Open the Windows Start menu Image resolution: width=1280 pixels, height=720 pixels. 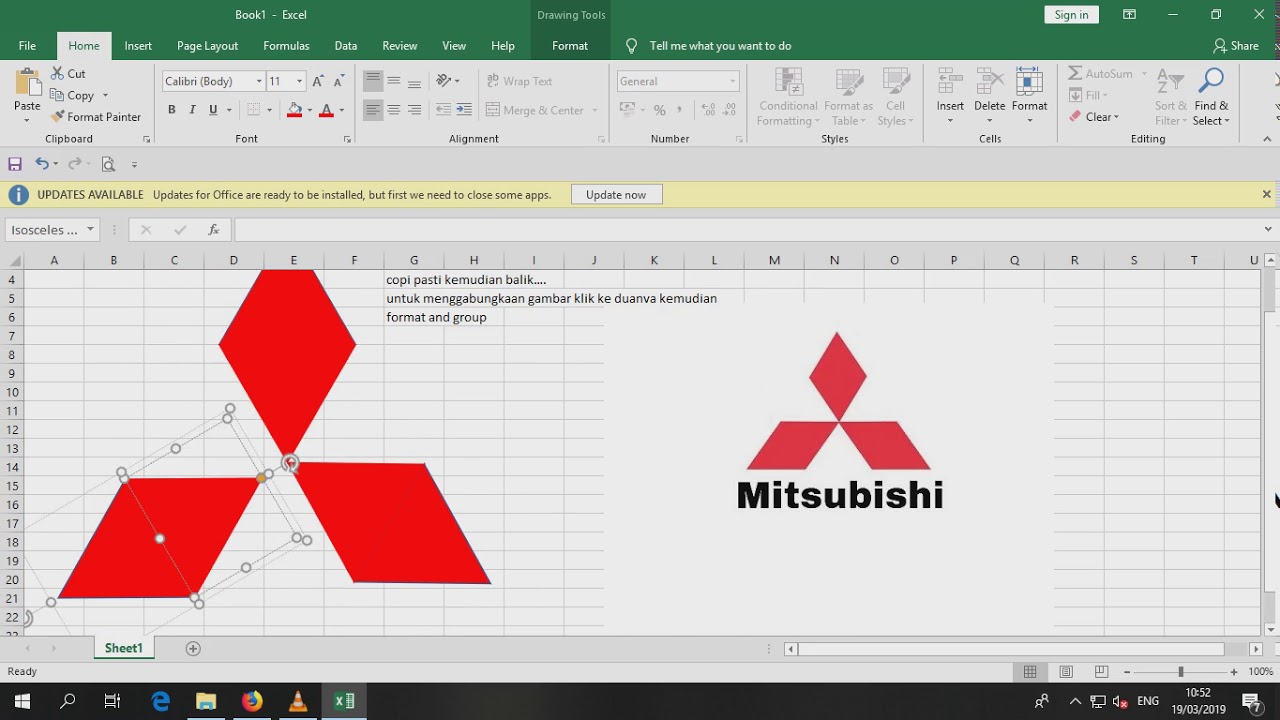[22, 702]
